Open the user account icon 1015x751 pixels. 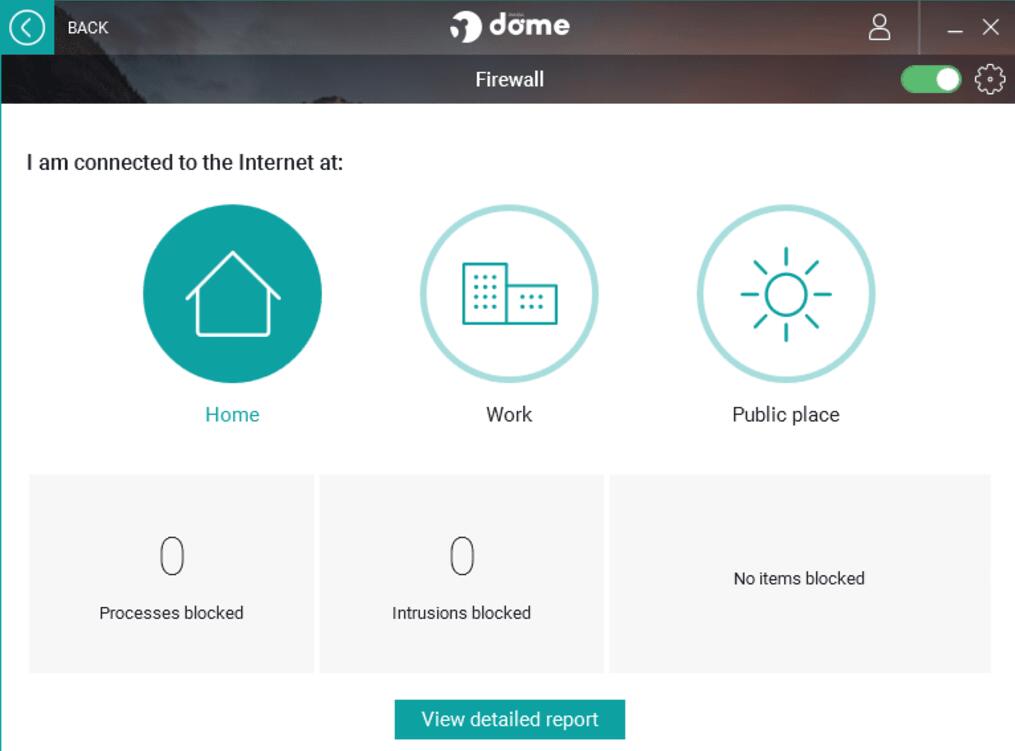point(879,27)
